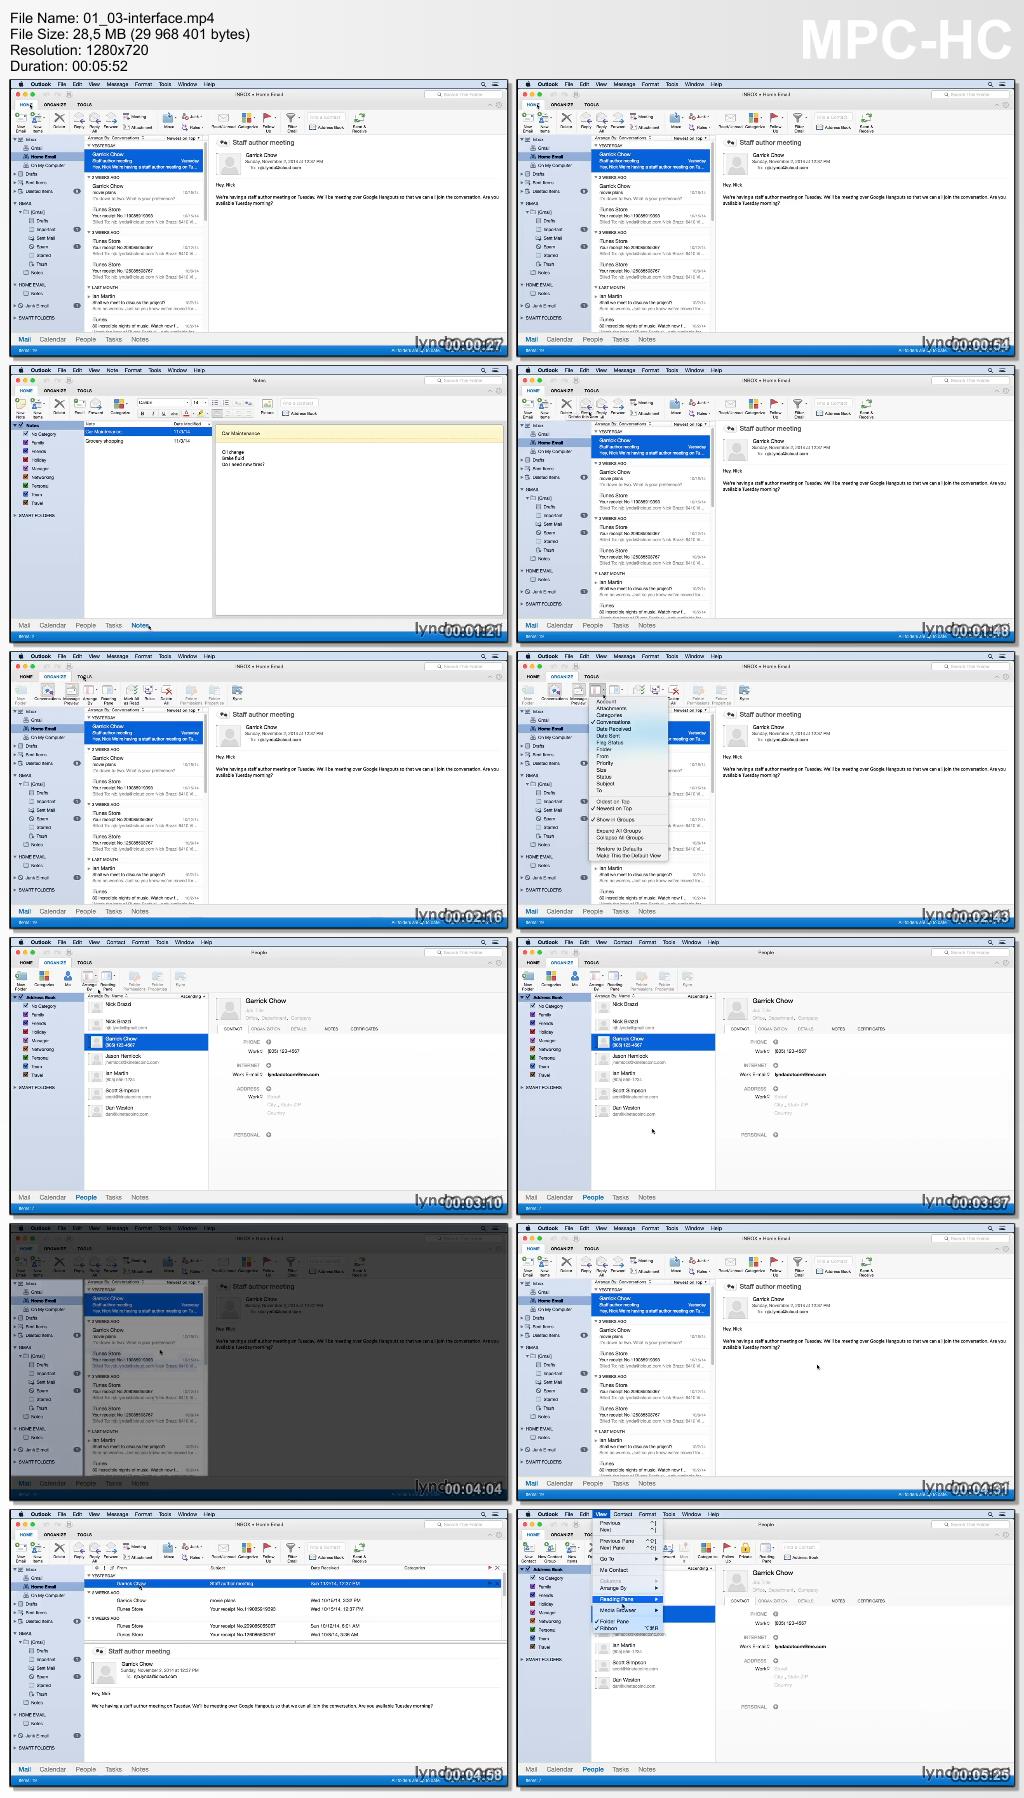
Task: Choose Make This the Default View, 00:02:43
Action: 629,856
